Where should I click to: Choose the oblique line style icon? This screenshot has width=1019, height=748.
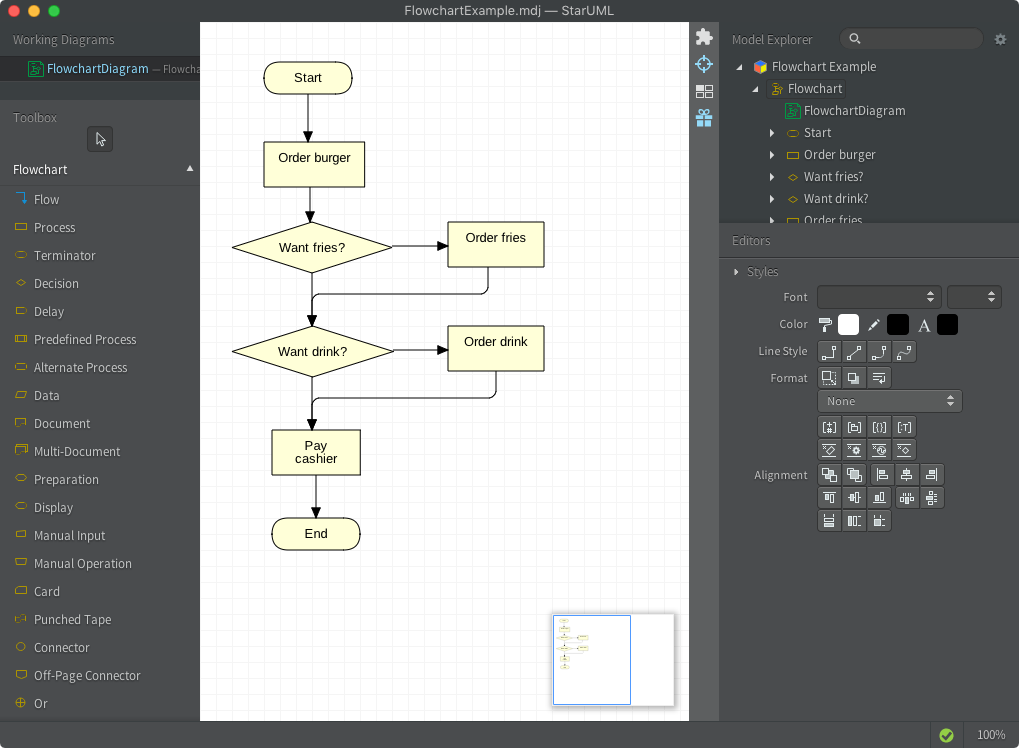click(854, 352)
